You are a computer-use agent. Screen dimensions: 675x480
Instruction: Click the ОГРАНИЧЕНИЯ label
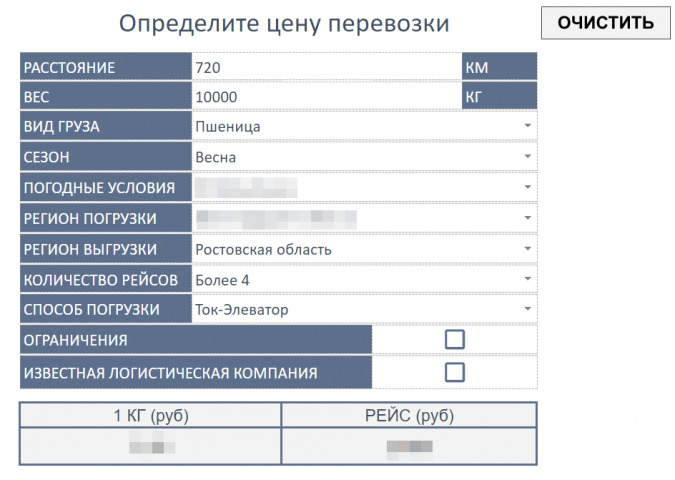pos(196,340)
